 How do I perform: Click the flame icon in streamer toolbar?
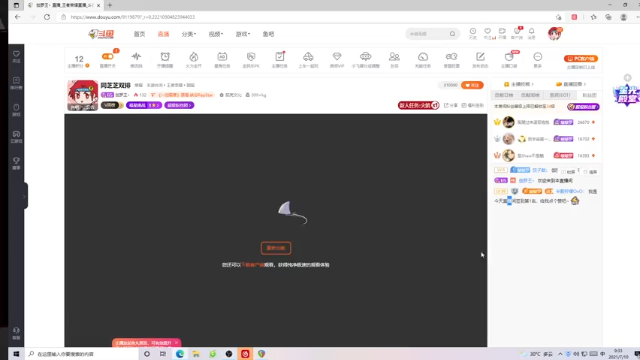coord(193,56)
